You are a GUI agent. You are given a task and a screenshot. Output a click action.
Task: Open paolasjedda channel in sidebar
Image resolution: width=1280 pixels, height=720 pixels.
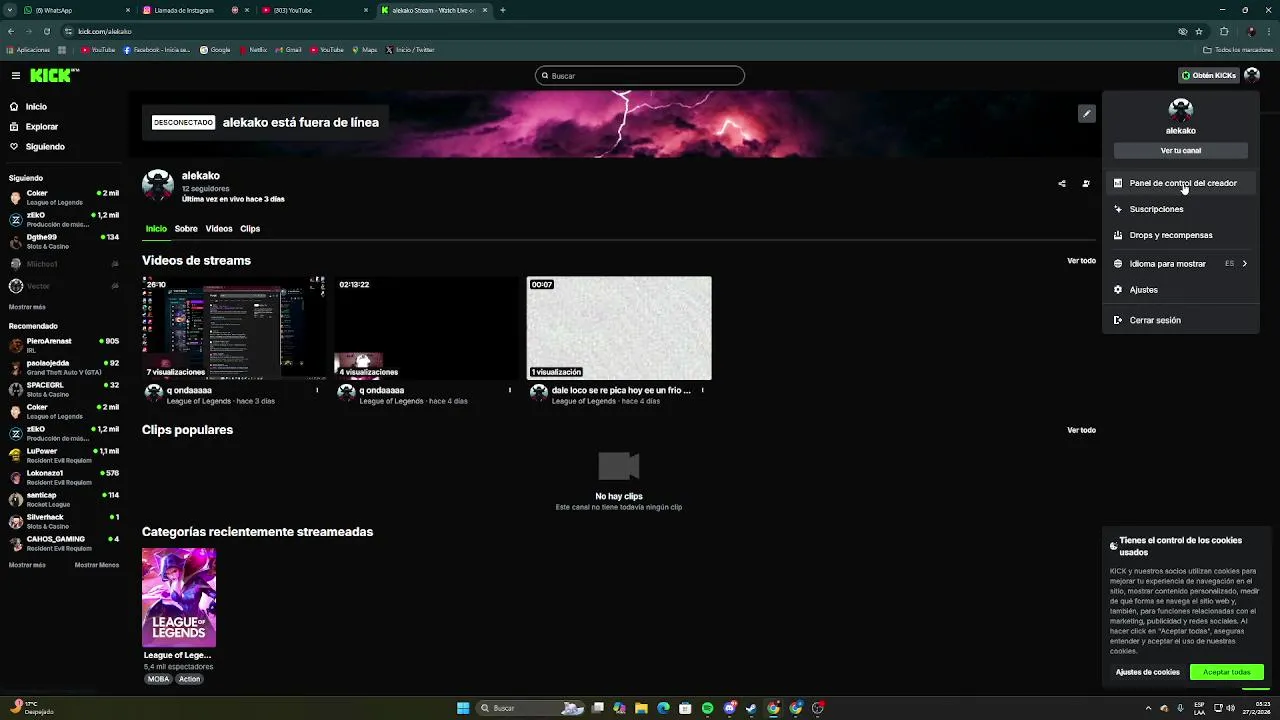(x=64, y=367)
